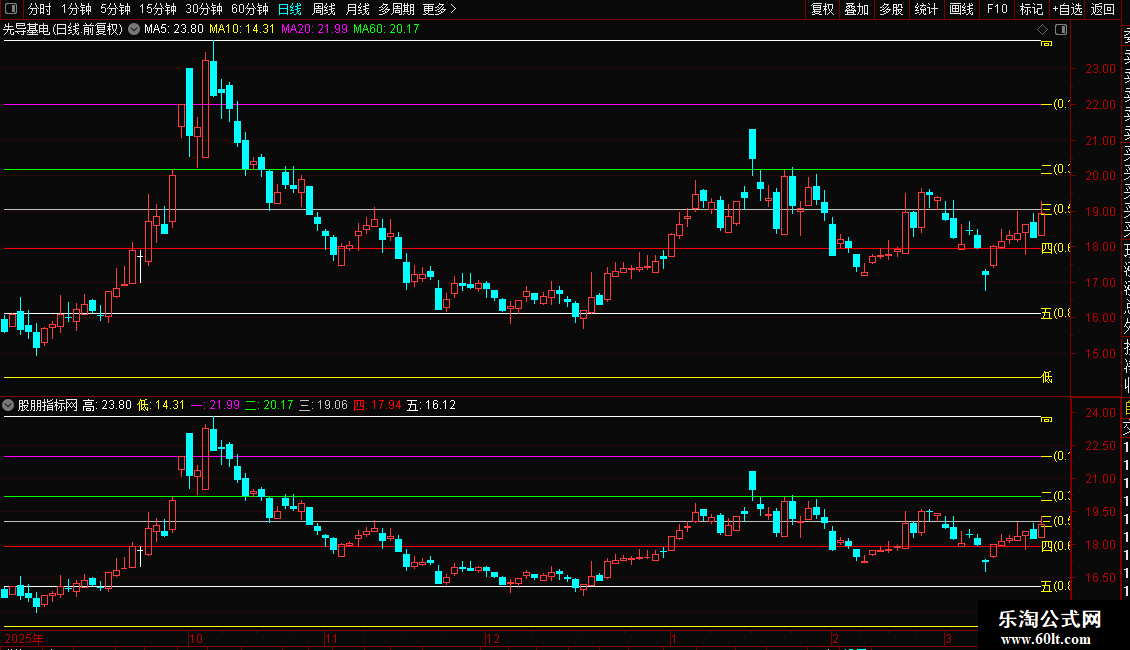Click the 复权 adjustment button
1130x650 pixels.
coord(822,9)
